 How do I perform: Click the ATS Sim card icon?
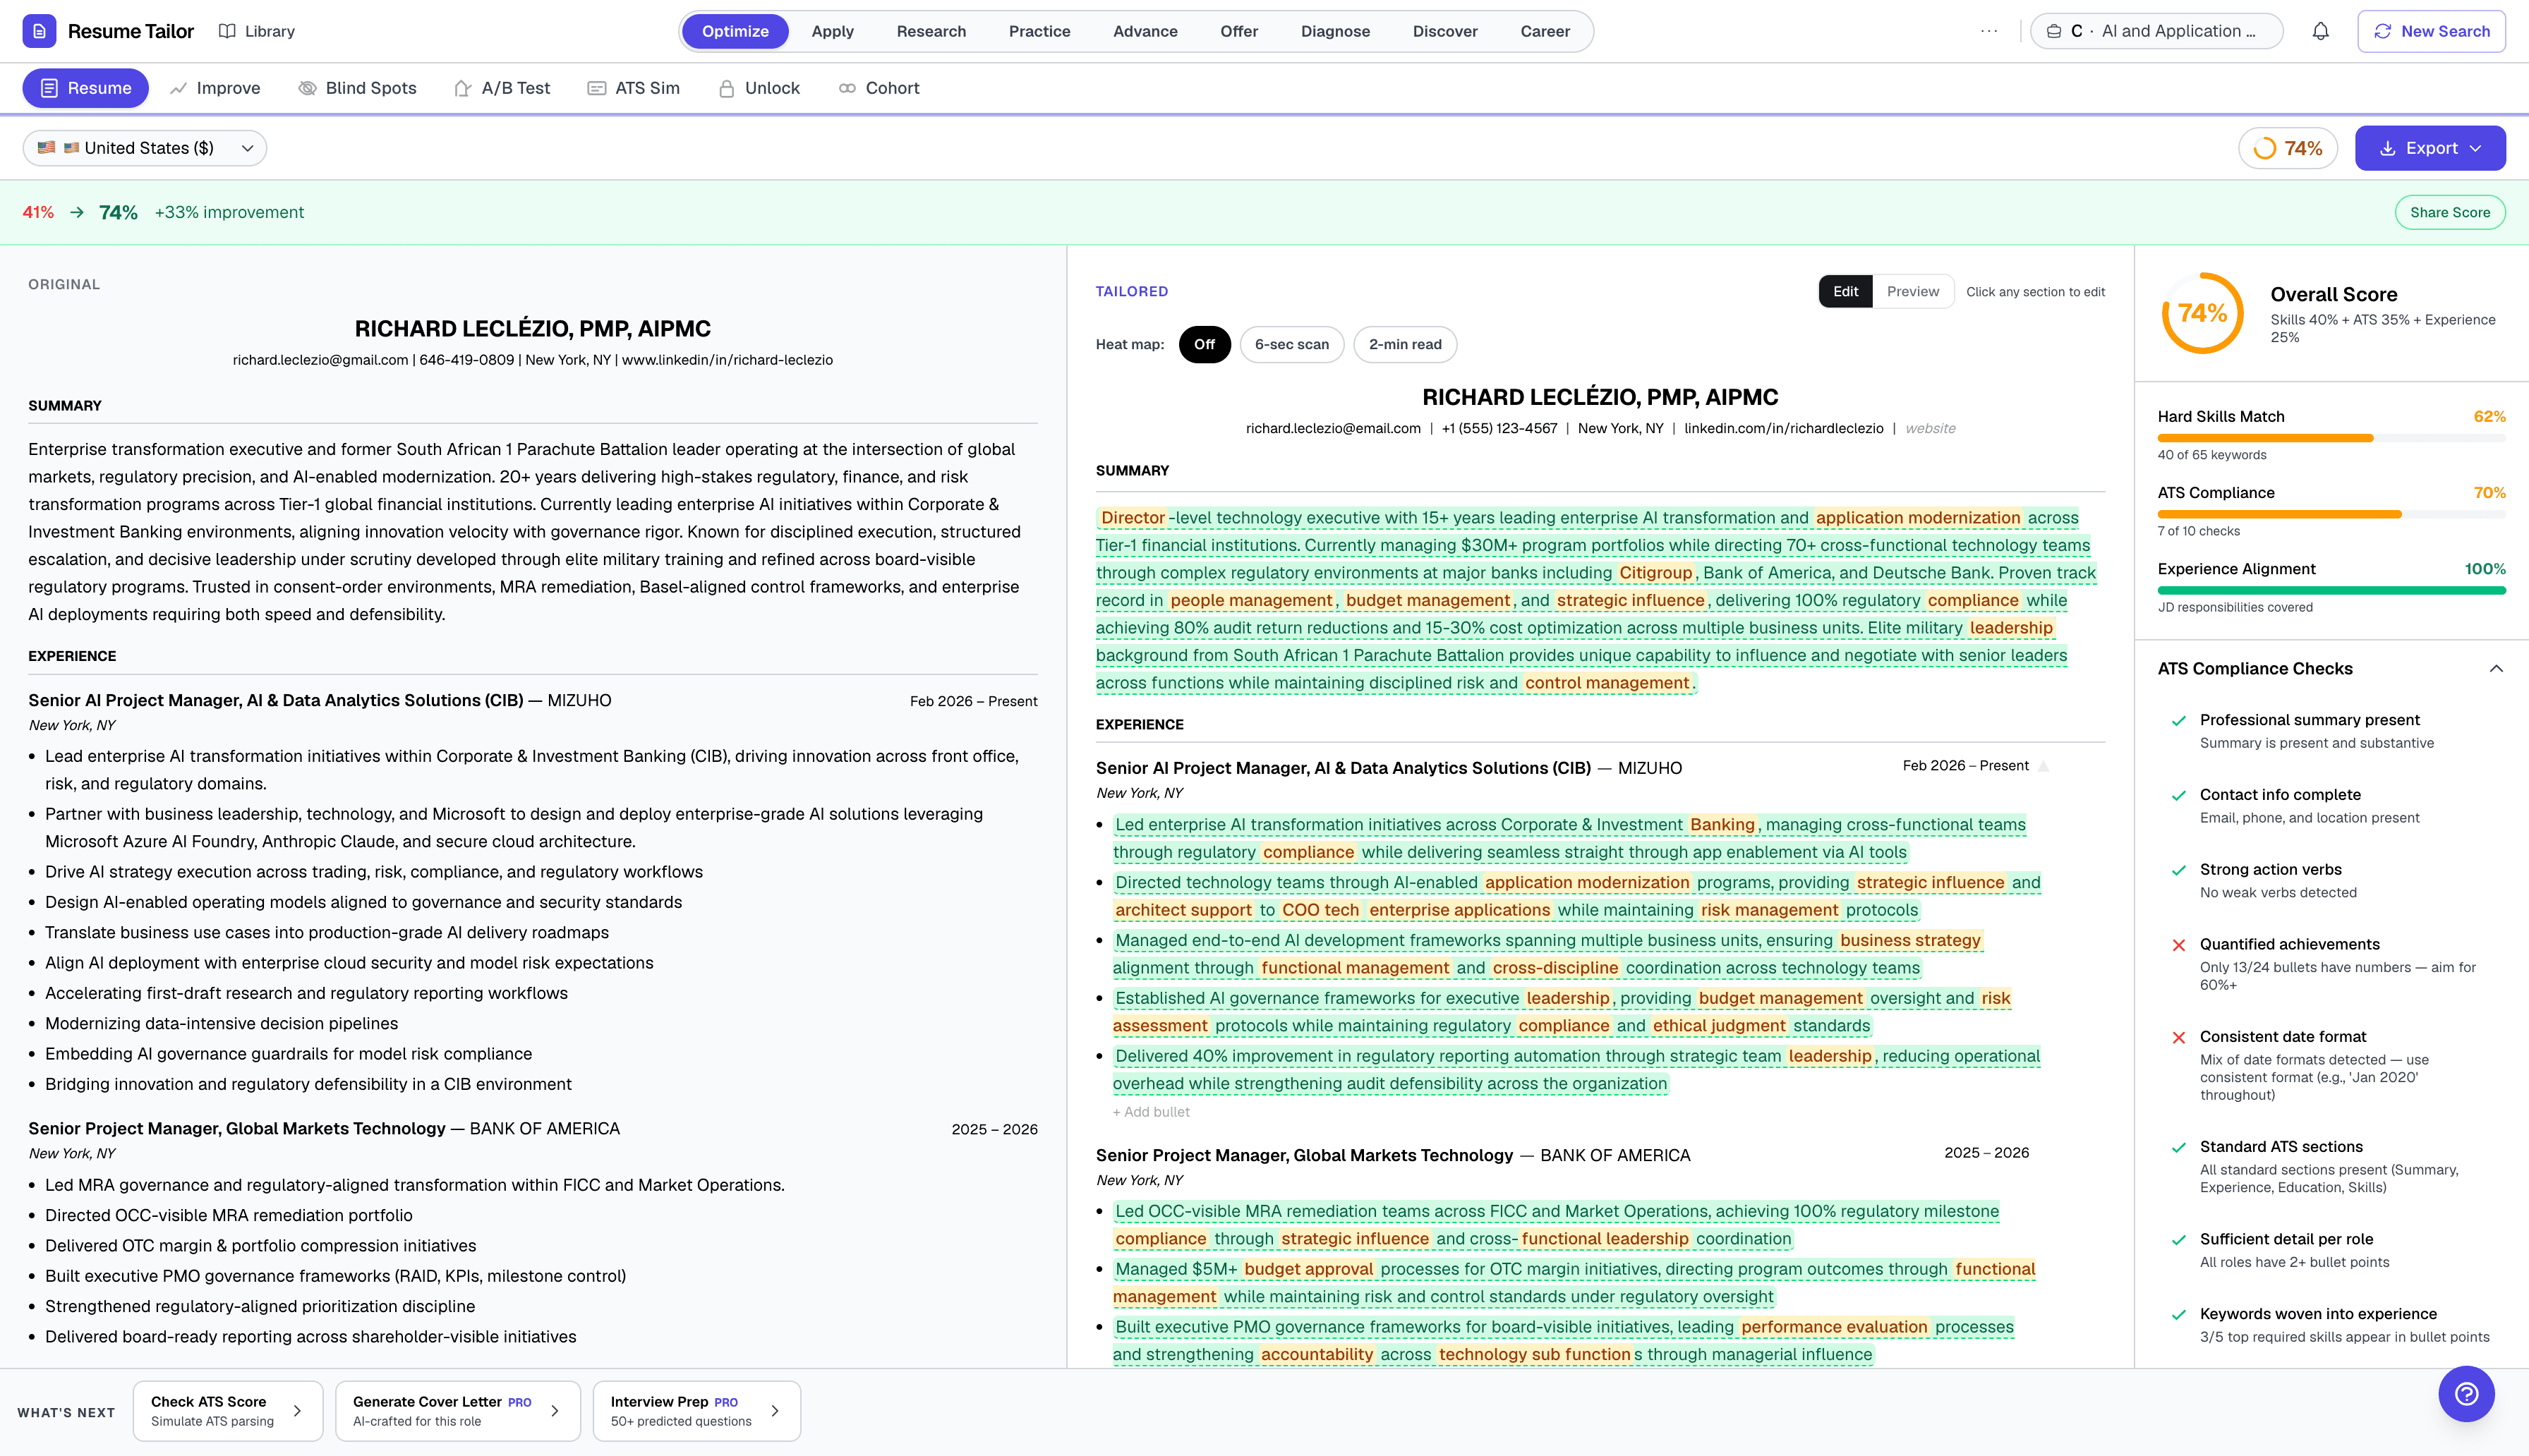point(596,88)
